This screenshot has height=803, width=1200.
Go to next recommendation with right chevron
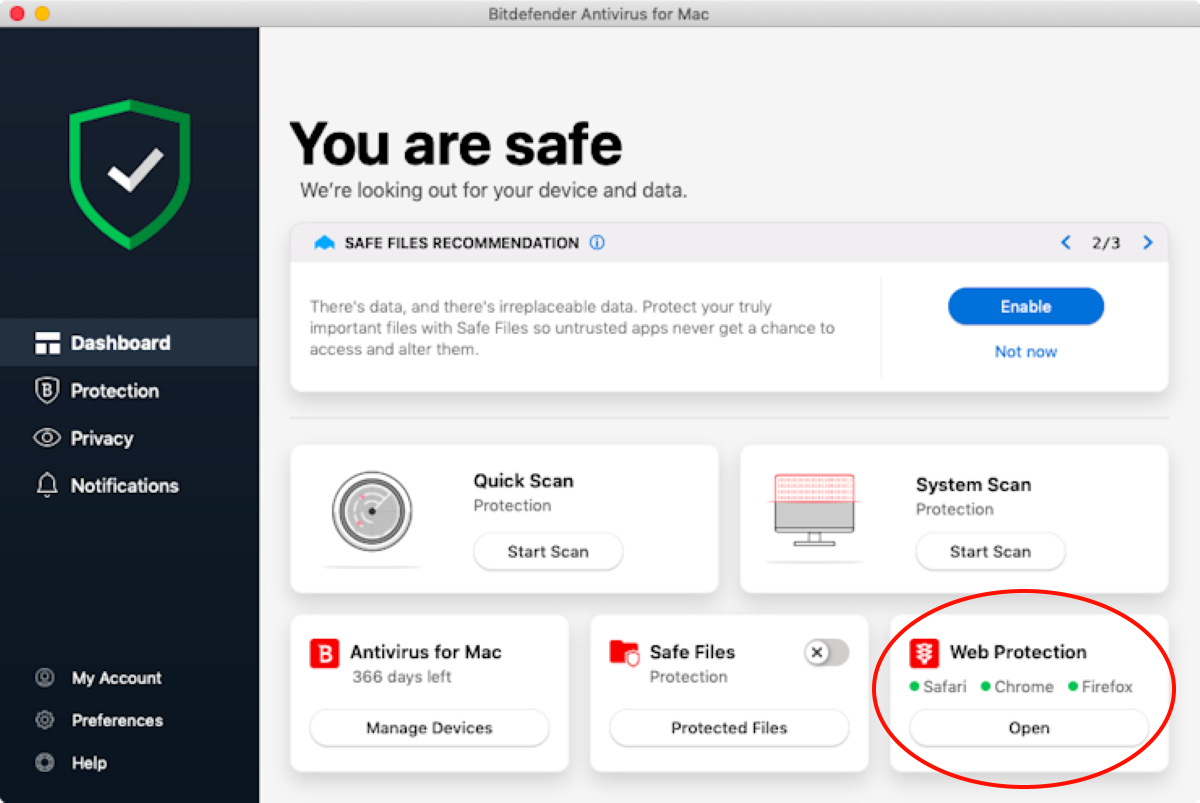tap(1148, 243)
